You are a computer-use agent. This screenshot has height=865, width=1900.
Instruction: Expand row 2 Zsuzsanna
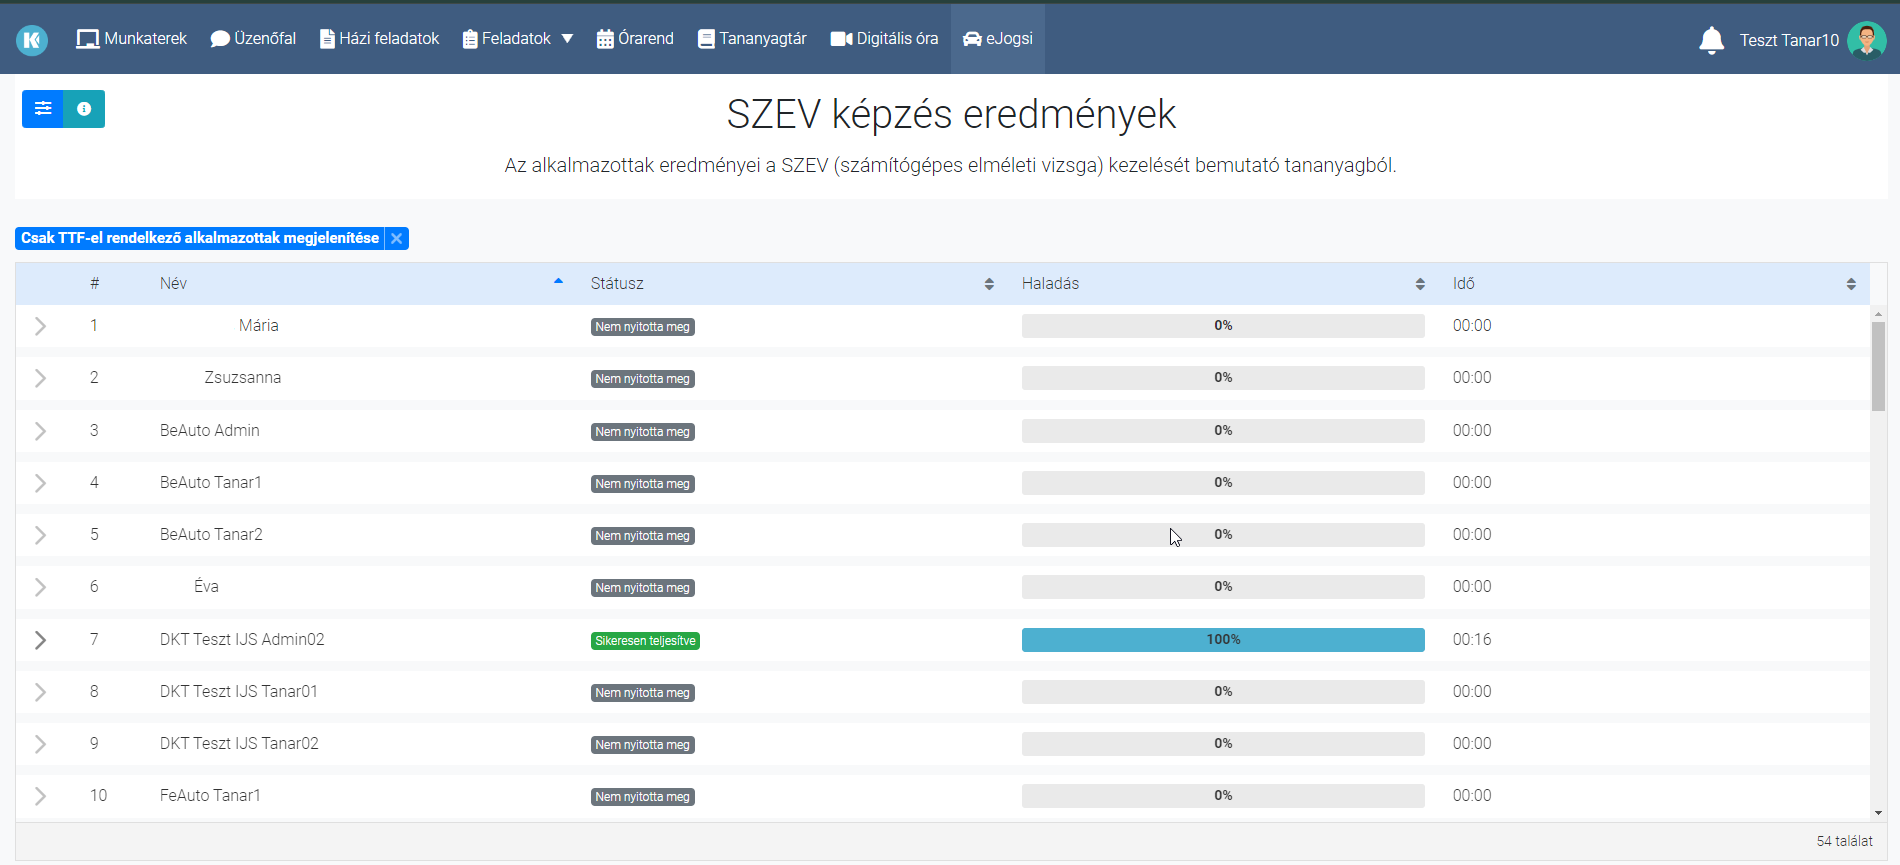(x=40, y=378)
